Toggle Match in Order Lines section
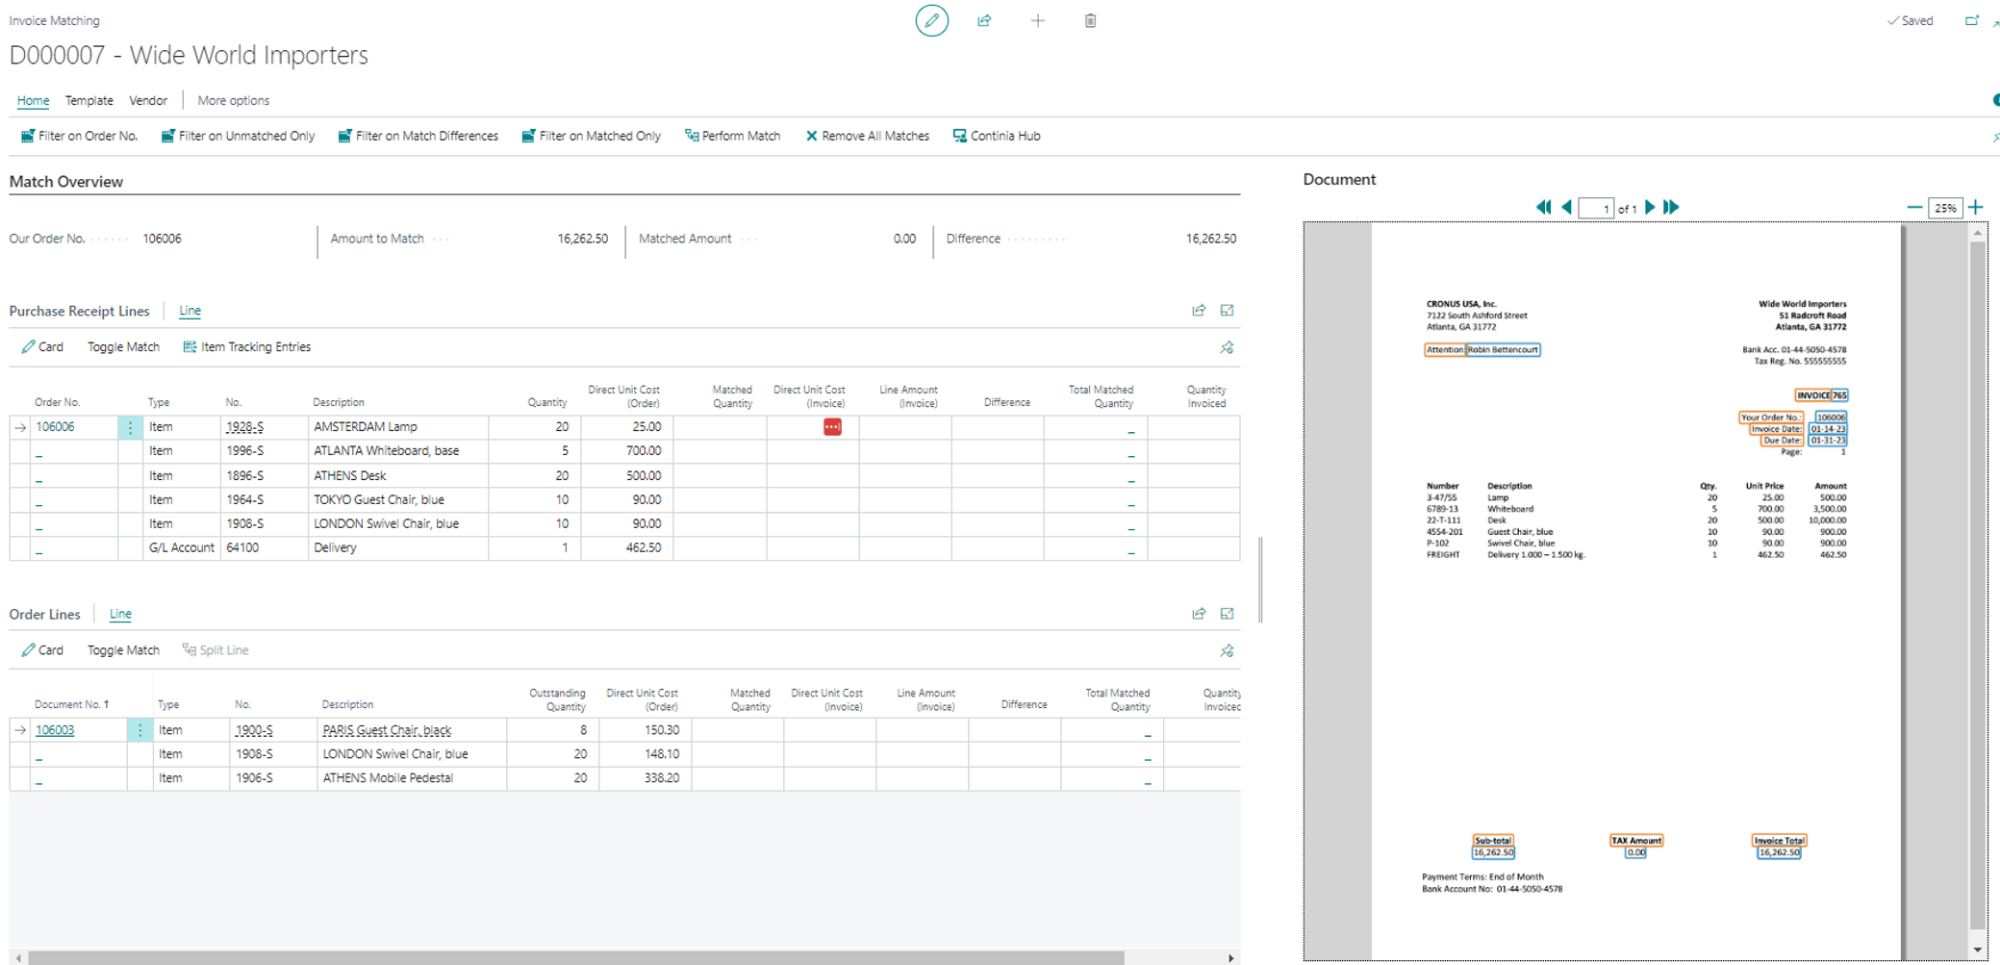This screenshot has height=965, width=2000. pos(123,650)
